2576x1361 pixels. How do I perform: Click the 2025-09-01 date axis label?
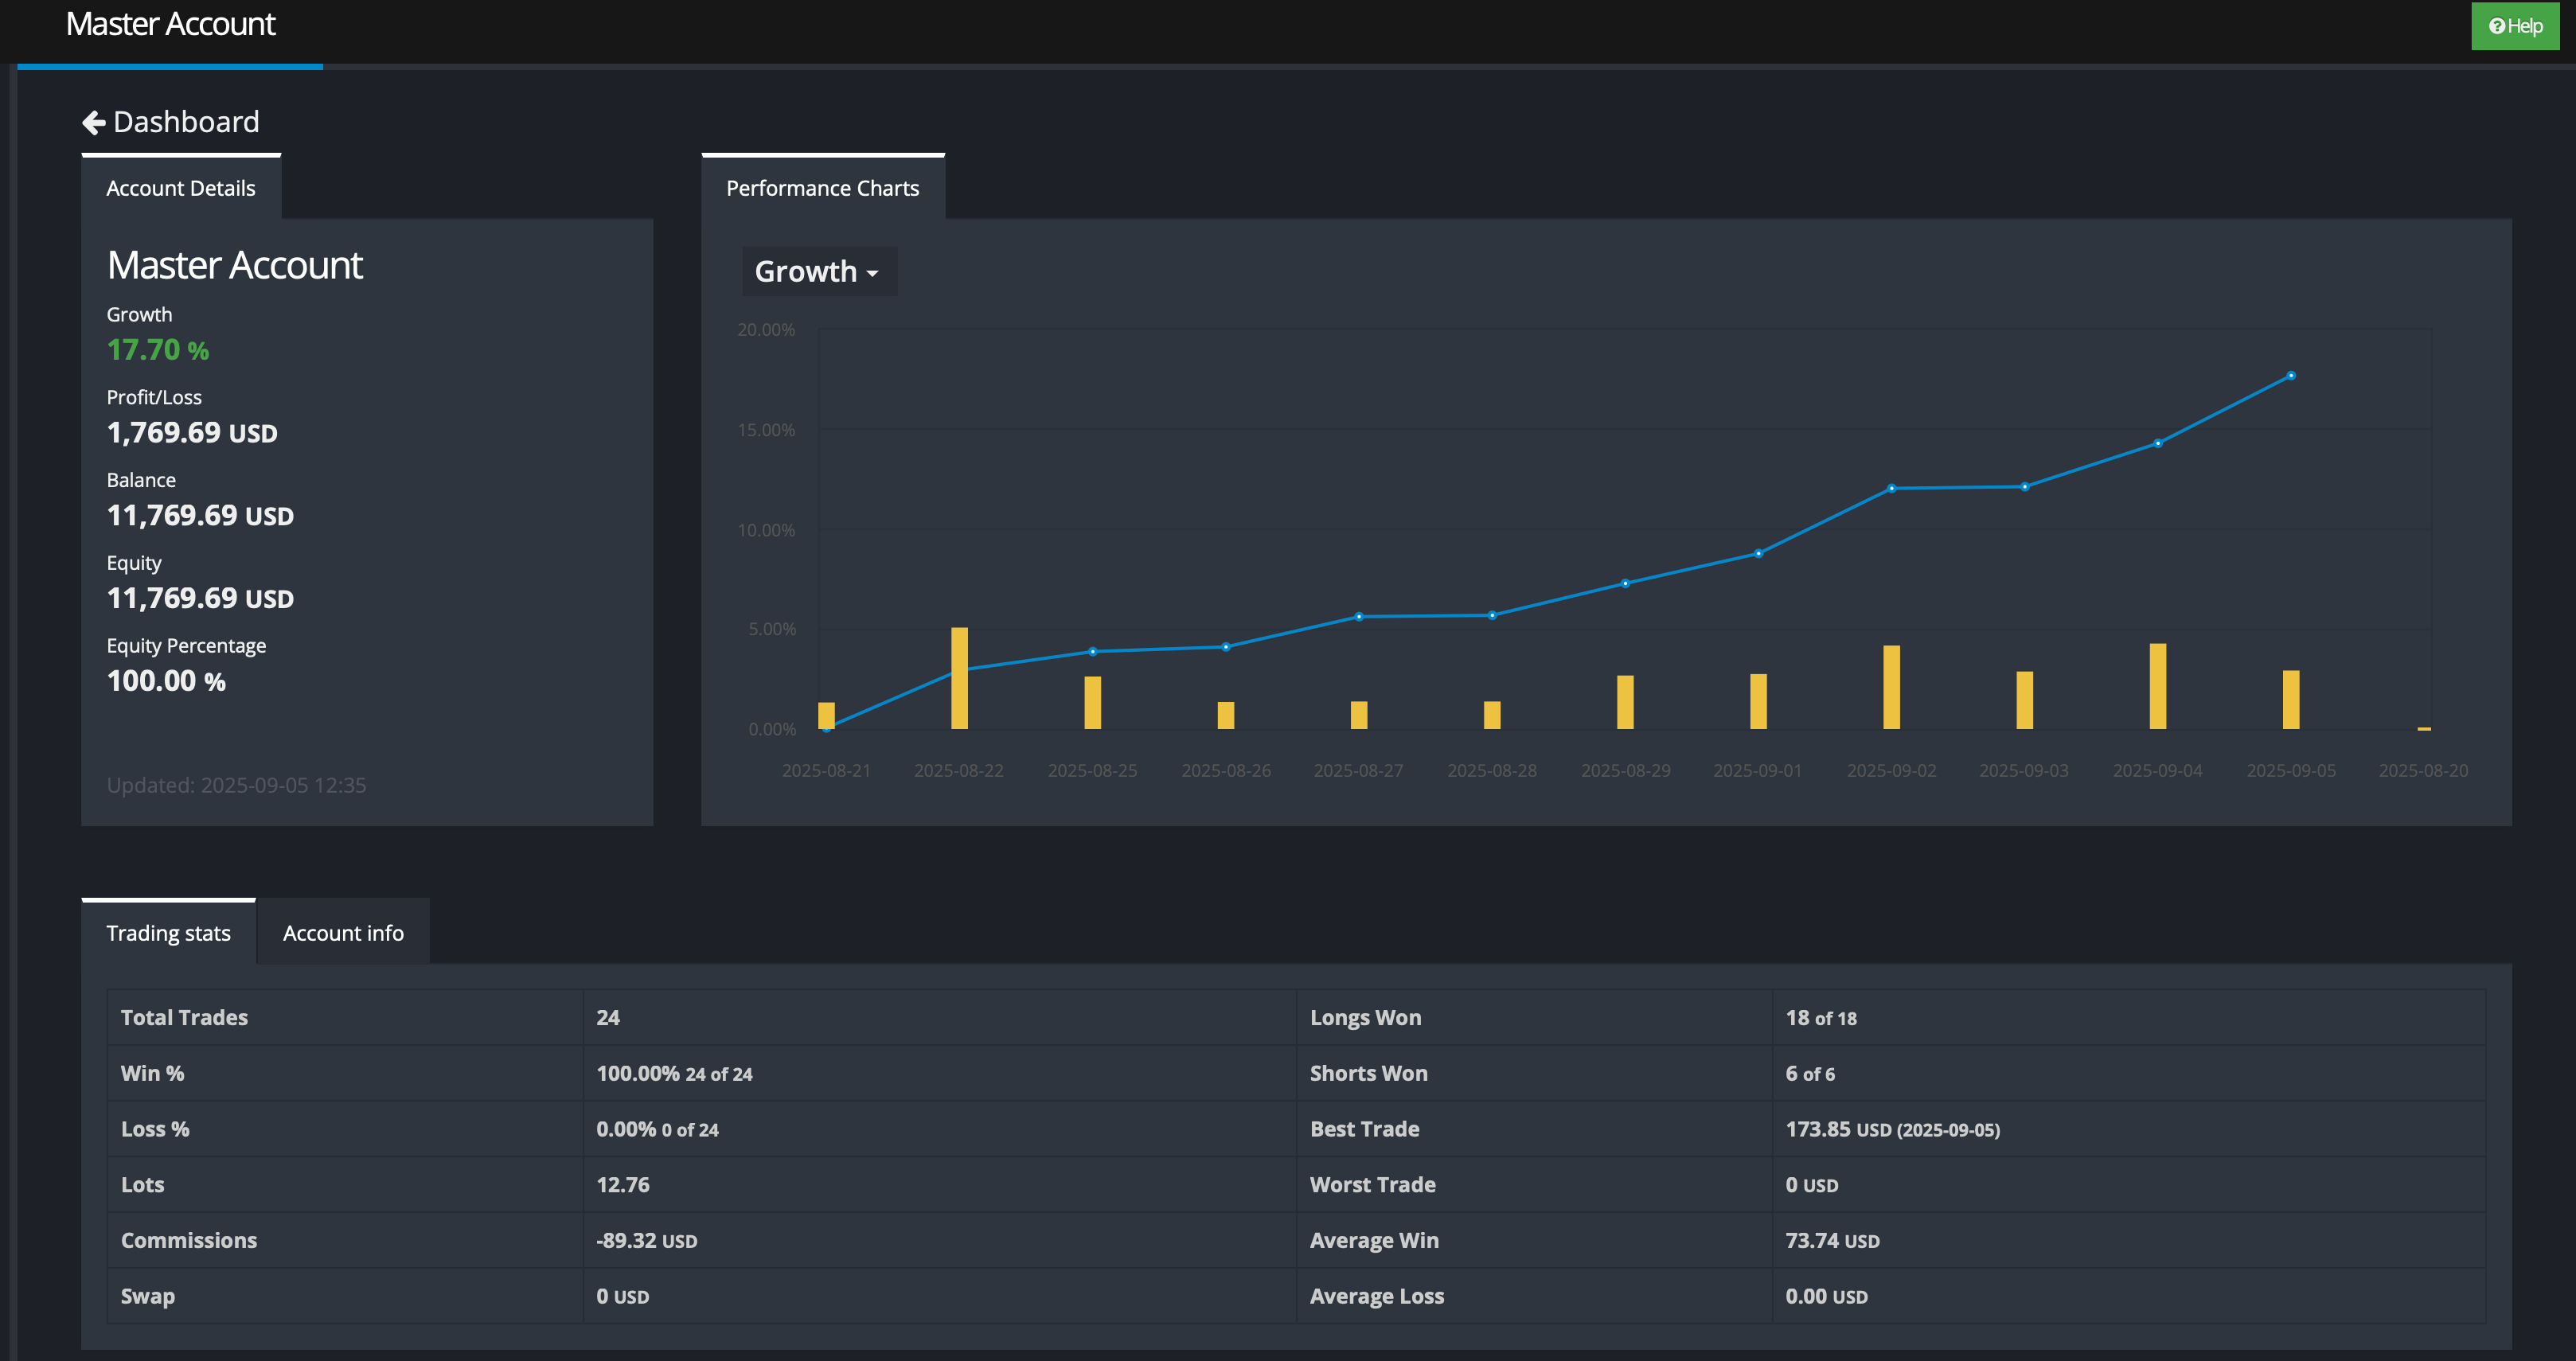click(x=1757, y=770)
